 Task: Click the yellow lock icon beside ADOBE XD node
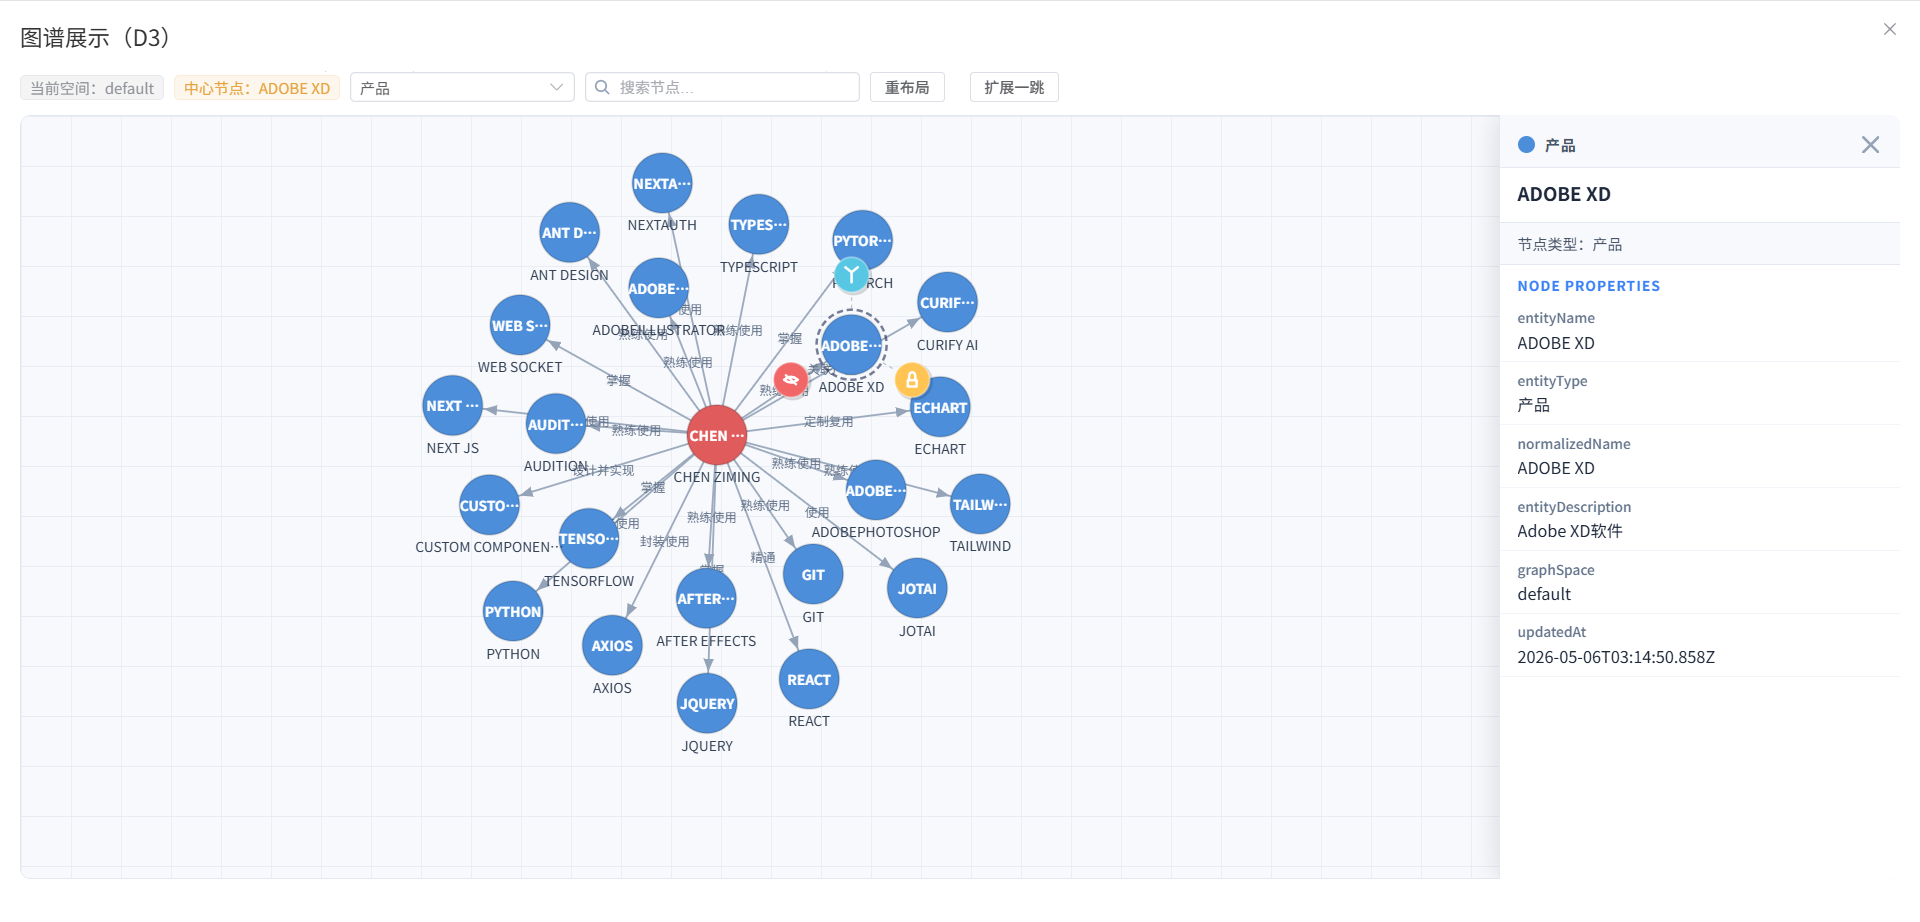912,380
